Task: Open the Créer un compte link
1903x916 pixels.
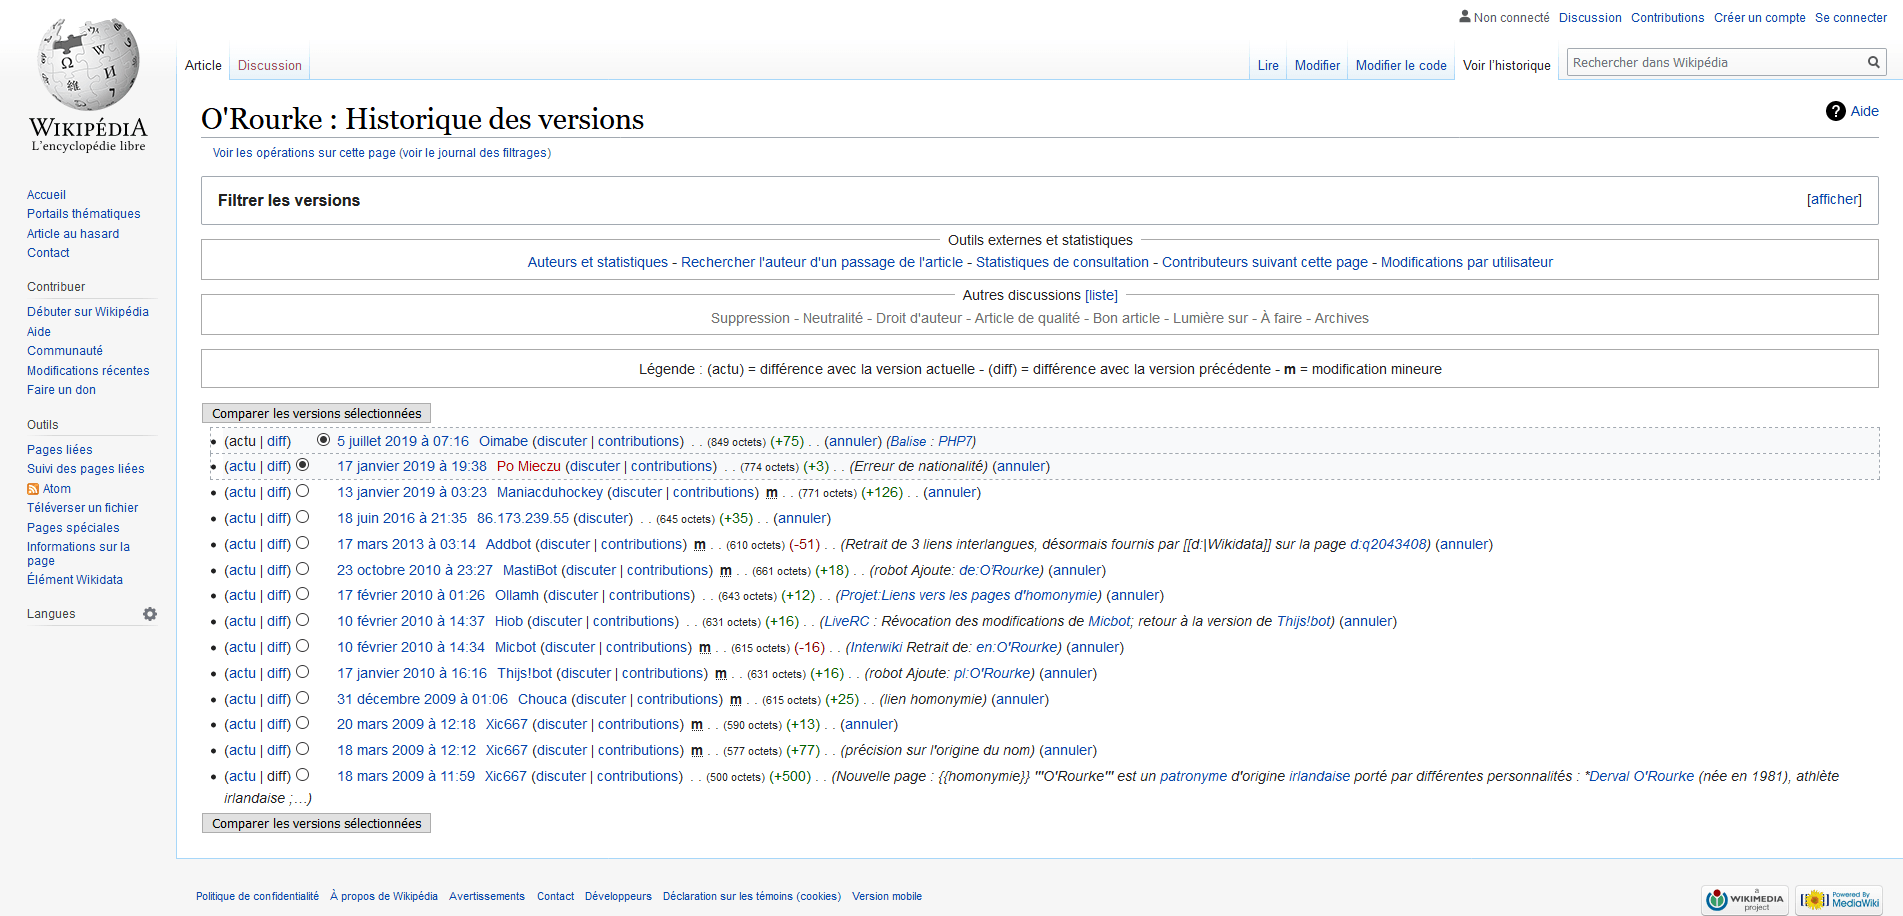Action: tap(1759, 18)
